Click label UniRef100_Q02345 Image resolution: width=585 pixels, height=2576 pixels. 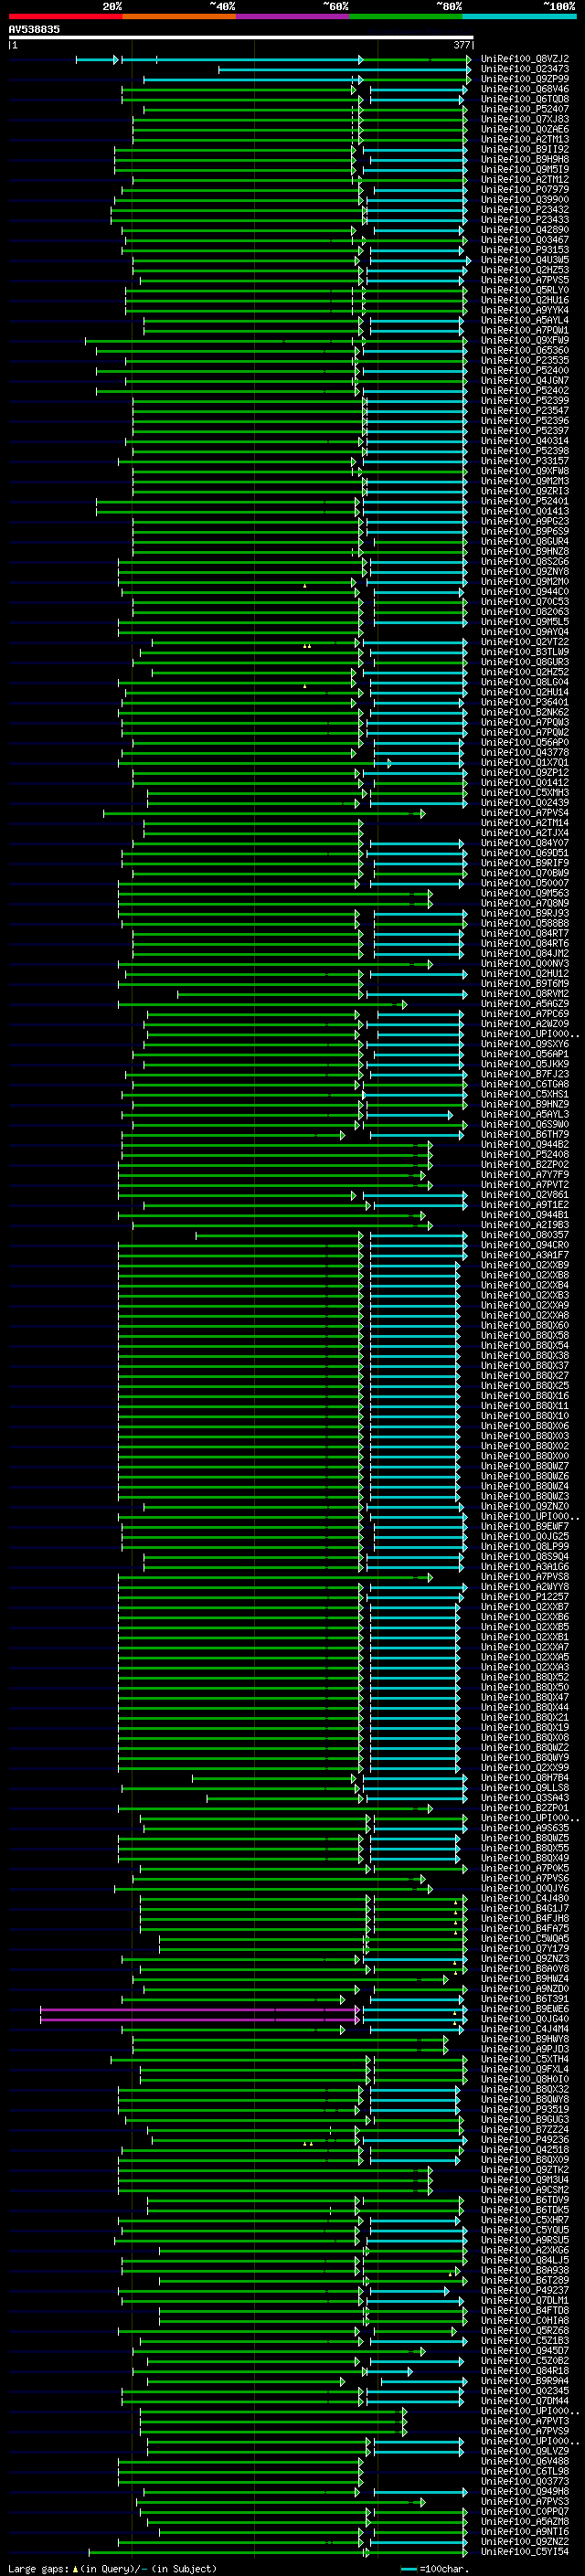pos(525,2391)
